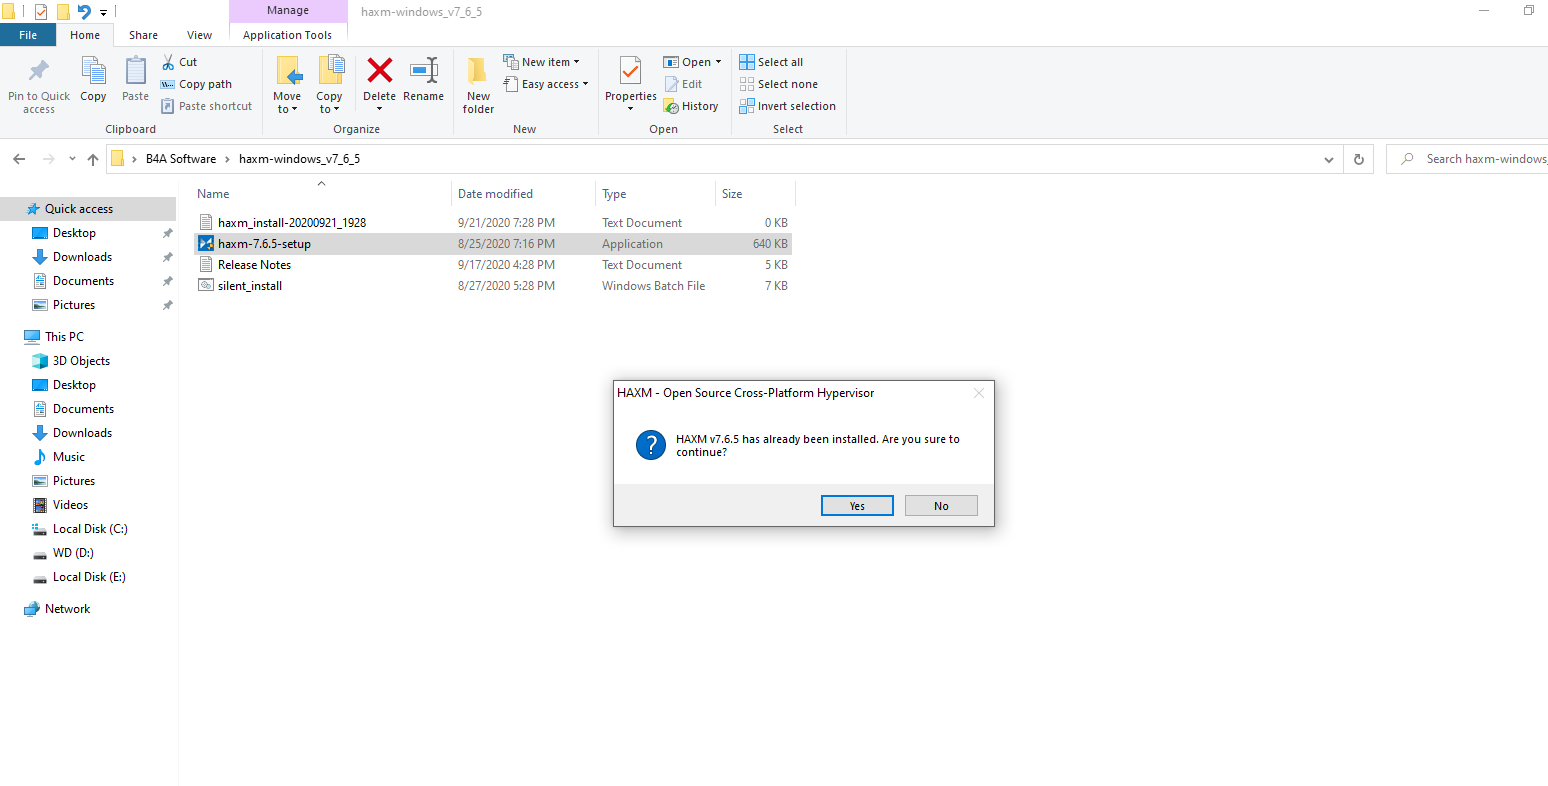Switch to the Home ribbon tab
The width and height of the screenshot is (1548, 786).
(85, 35)
